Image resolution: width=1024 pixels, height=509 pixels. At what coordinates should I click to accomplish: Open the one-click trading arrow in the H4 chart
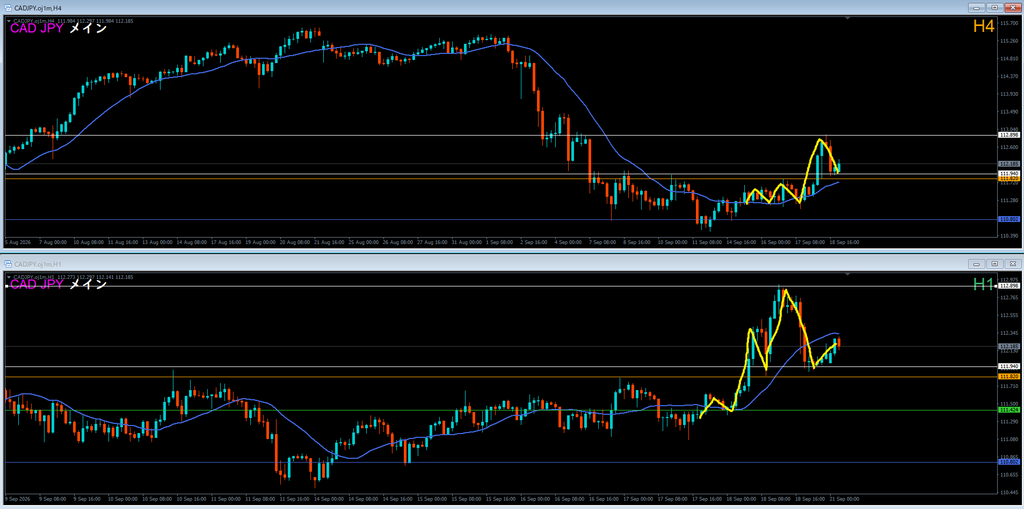tap(9, 20)
